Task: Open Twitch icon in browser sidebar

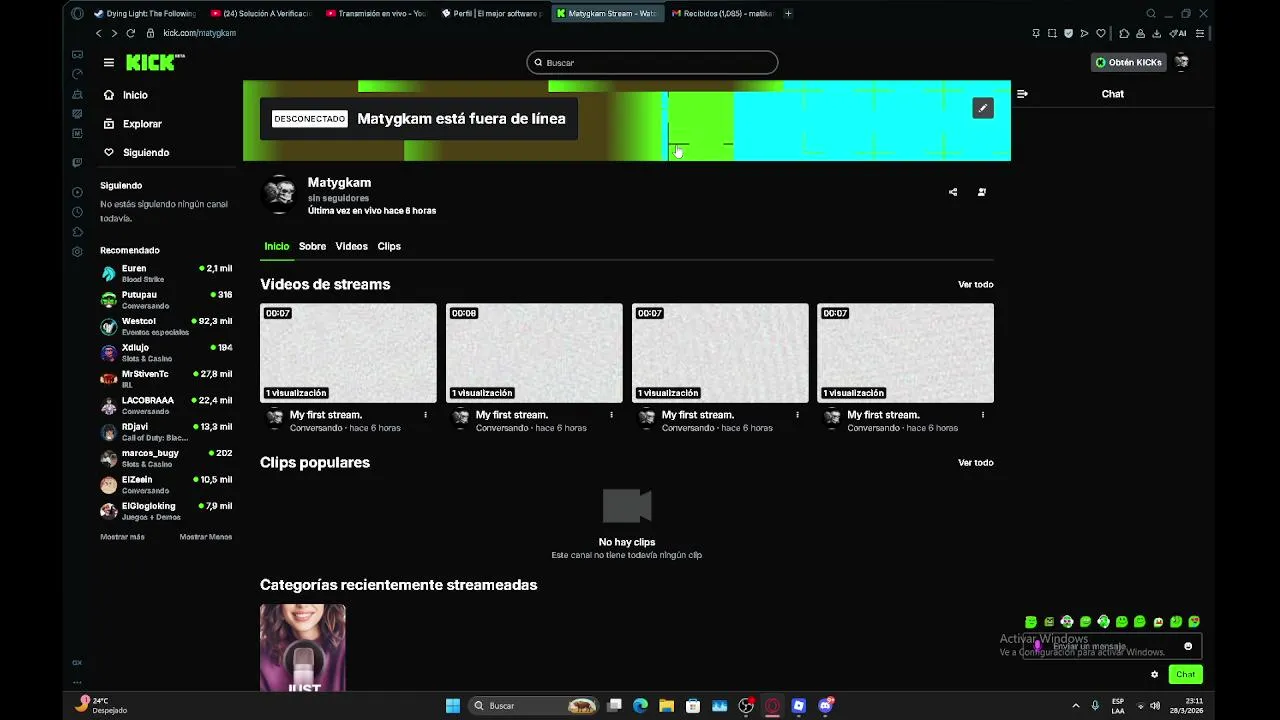Action: tap(77, 162)
